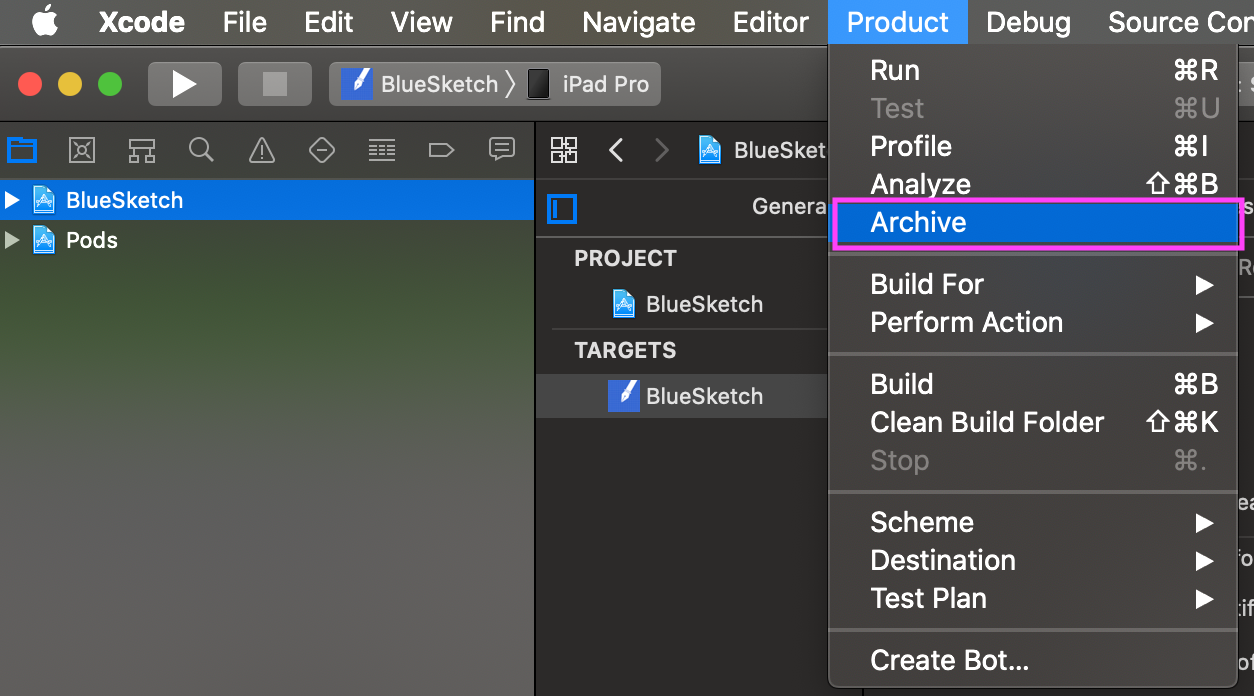Expand the BlueSketch project tree
The height and width of the screenshot is (696, 1254).
(13, 200)
